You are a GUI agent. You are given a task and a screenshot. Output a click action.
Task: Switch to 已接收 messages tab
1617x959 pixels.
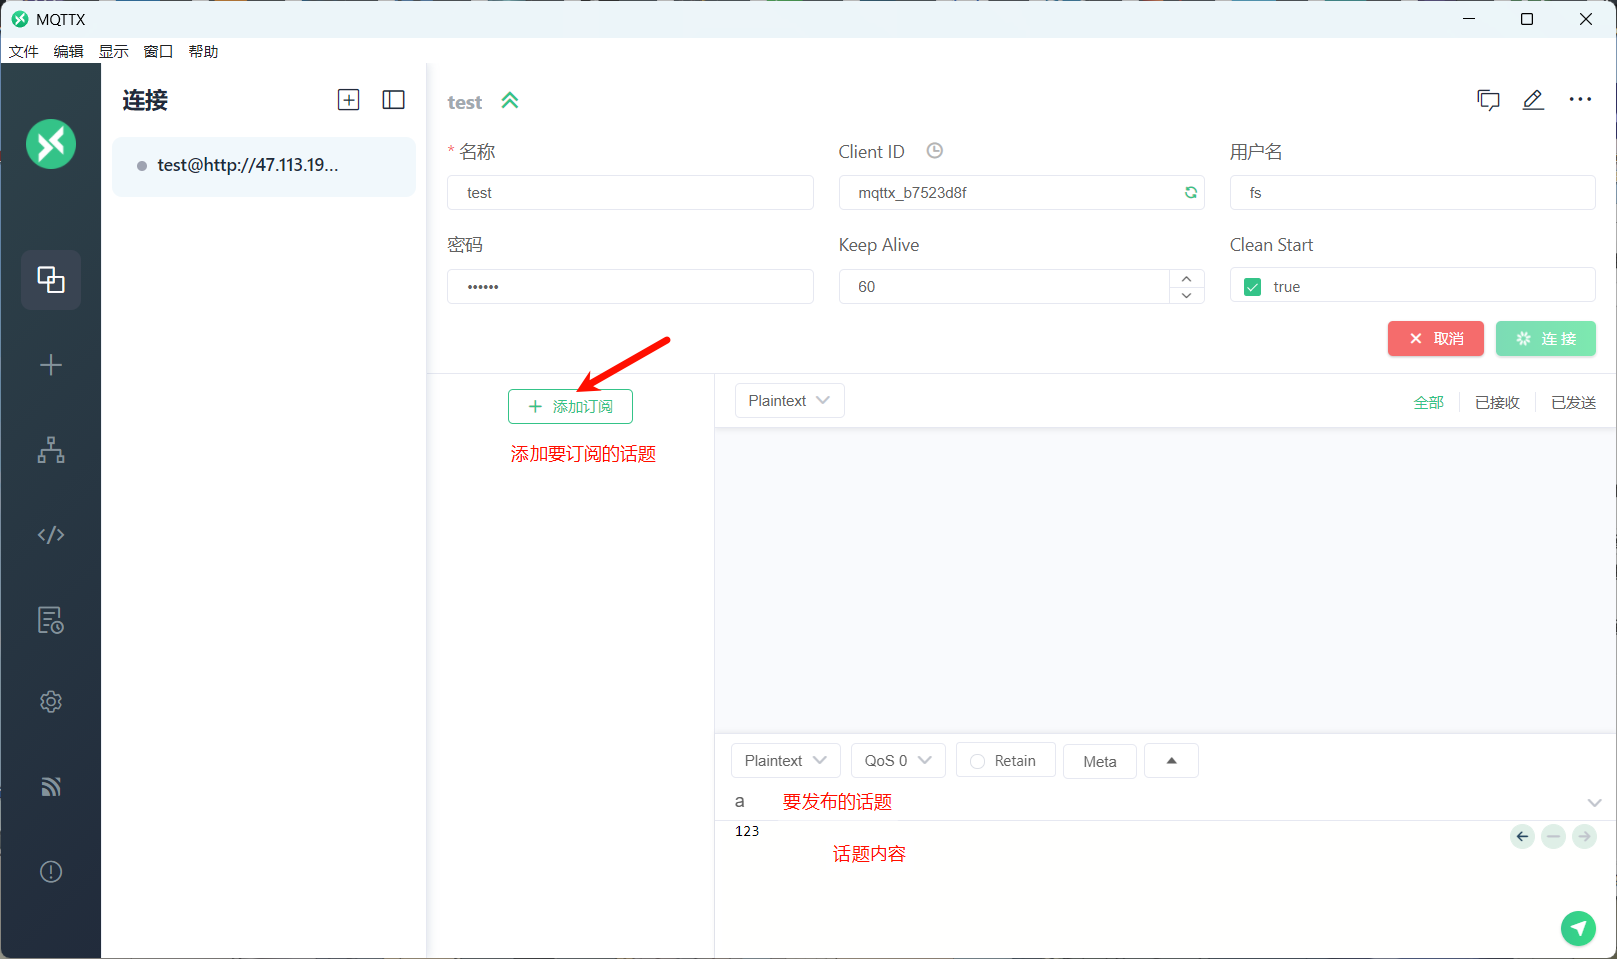pos(1497,402)
